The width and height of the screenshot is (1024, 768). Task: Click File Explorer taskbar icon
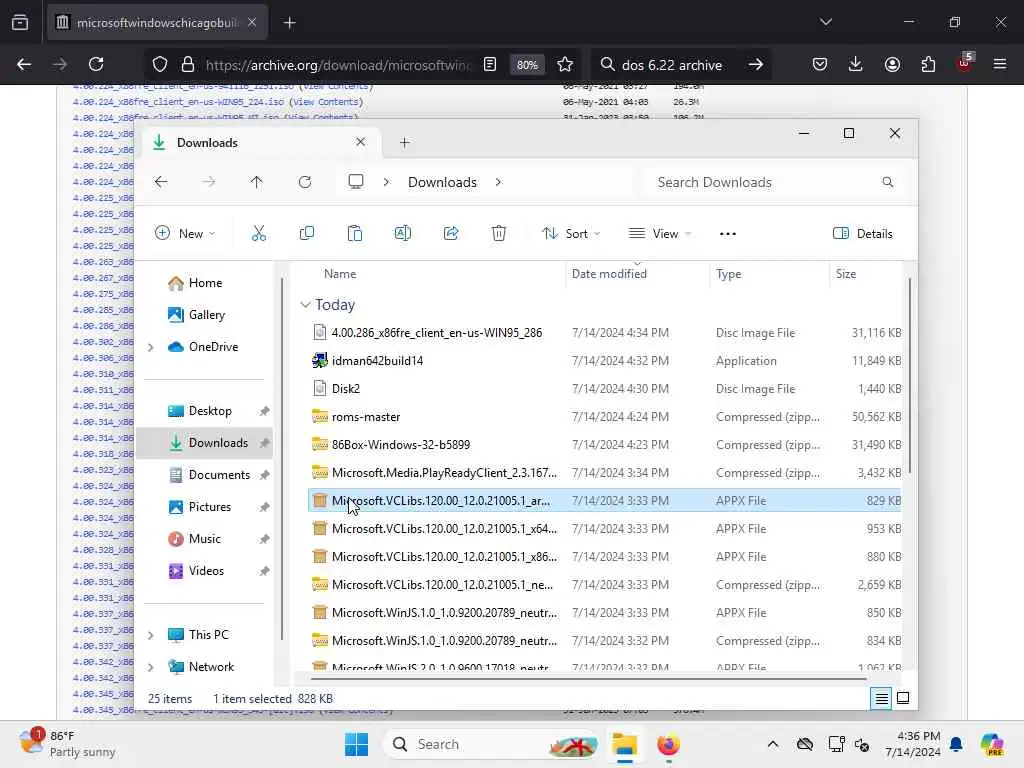[x=624, y=744]
